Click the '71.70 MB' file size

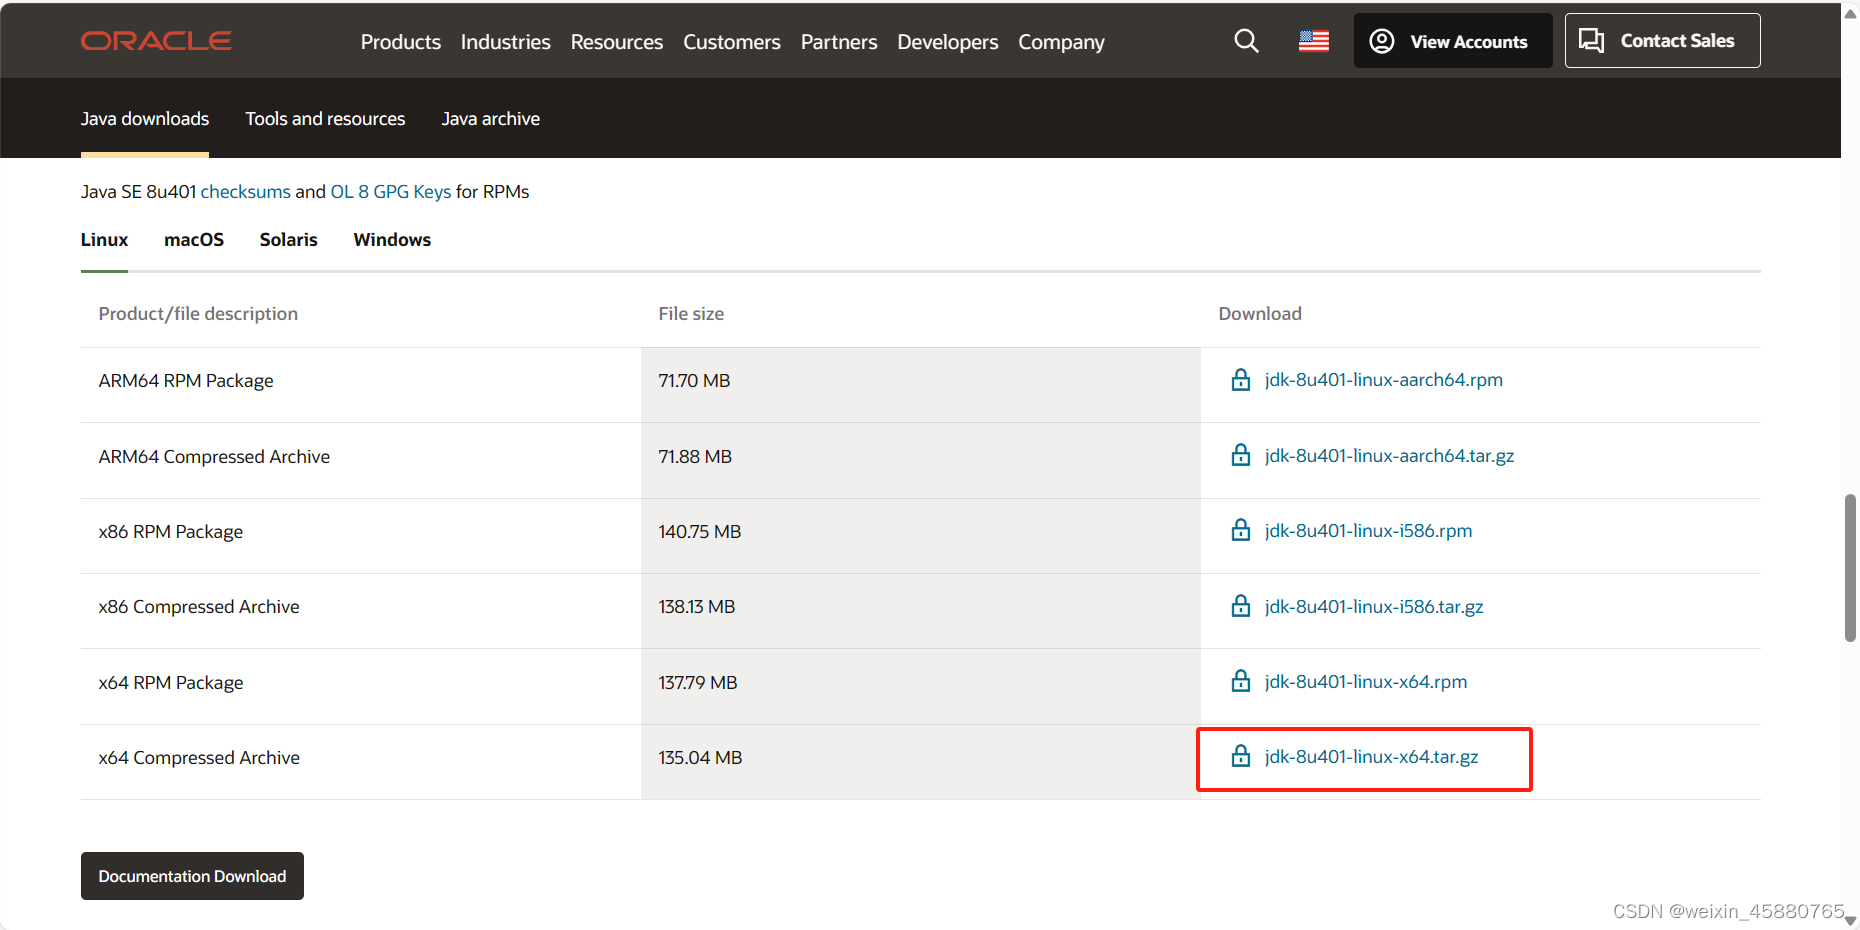point(694,381)
